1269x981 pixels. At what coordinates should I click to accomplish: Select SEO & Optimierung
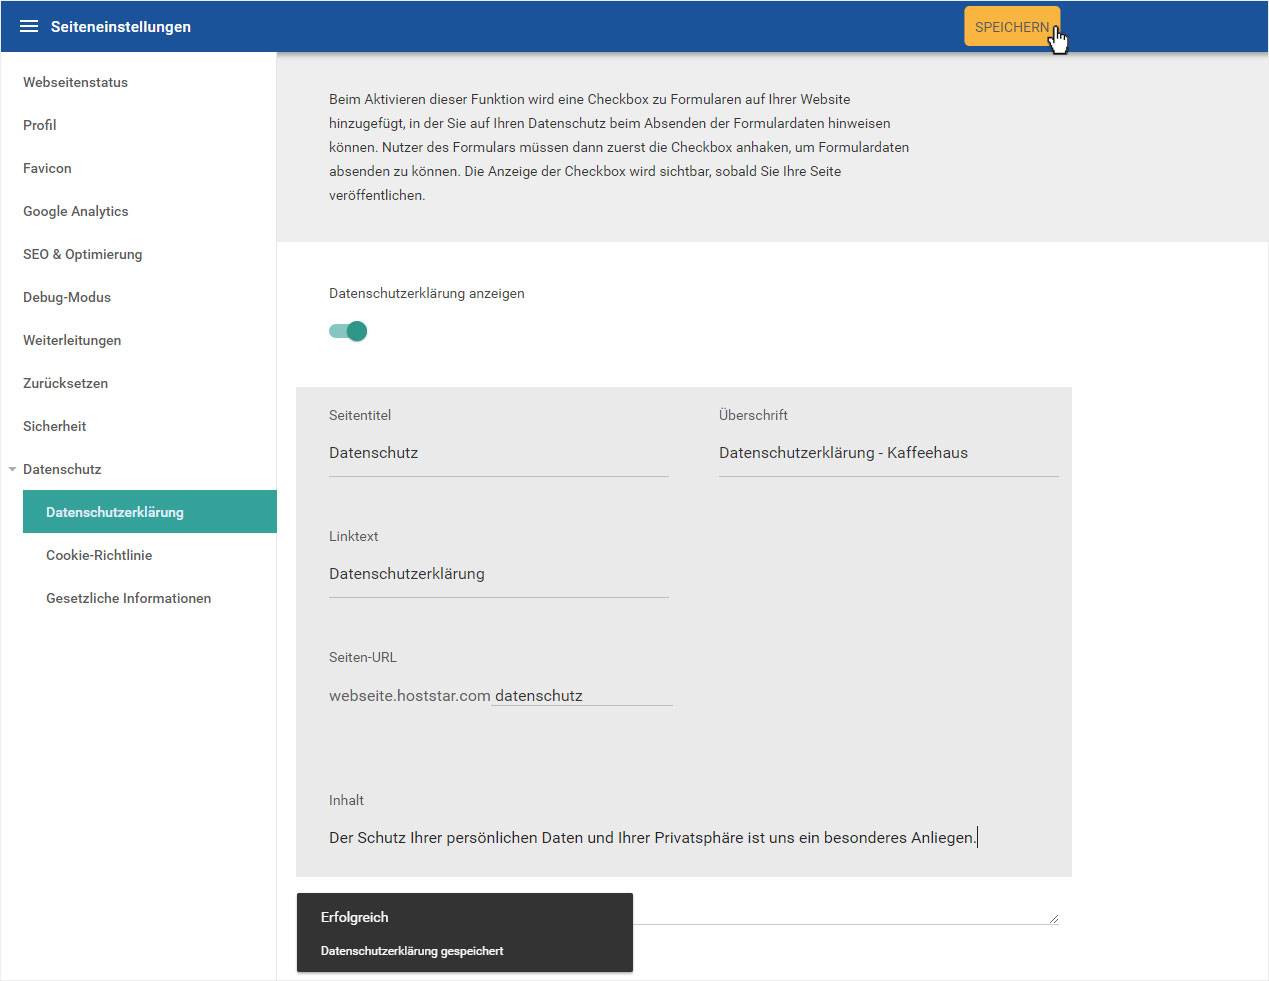[x=83, y=254]
